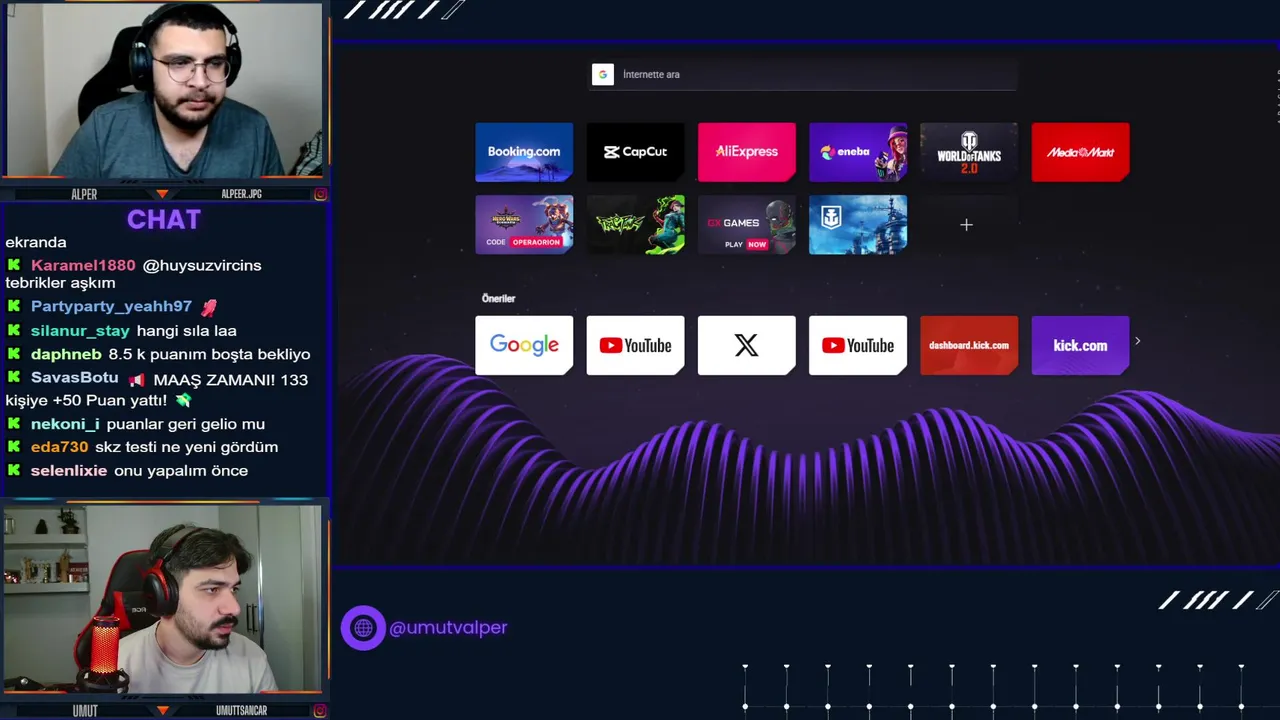Click the ALPEER.JPG label
Viewport: 1280px width, 720px height.
tap(241, 194)
